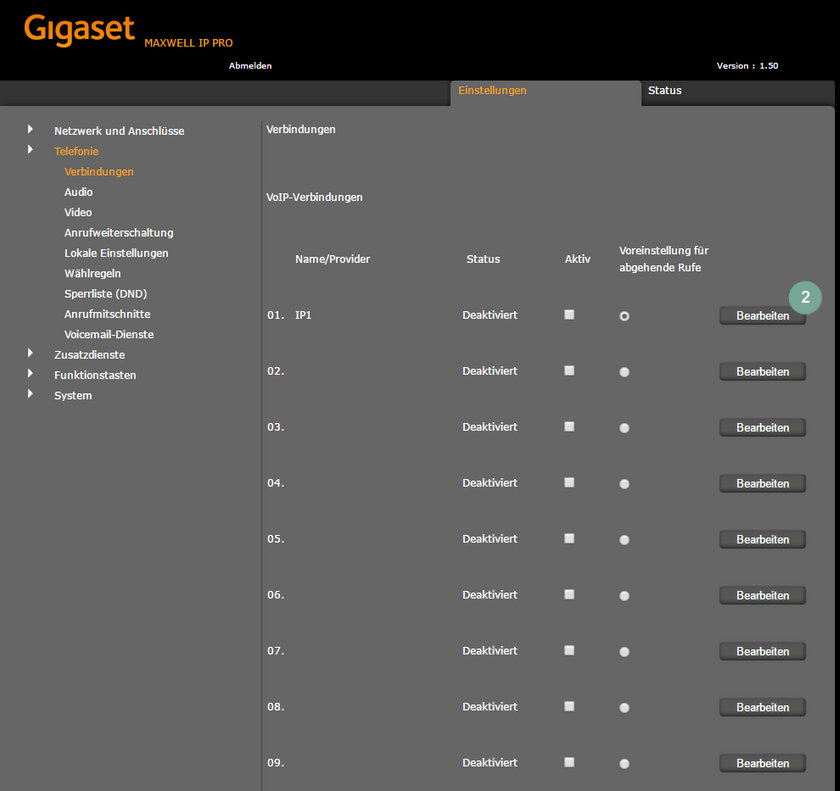Open the Anrufweiterschaltung page

tap(119, 232)
